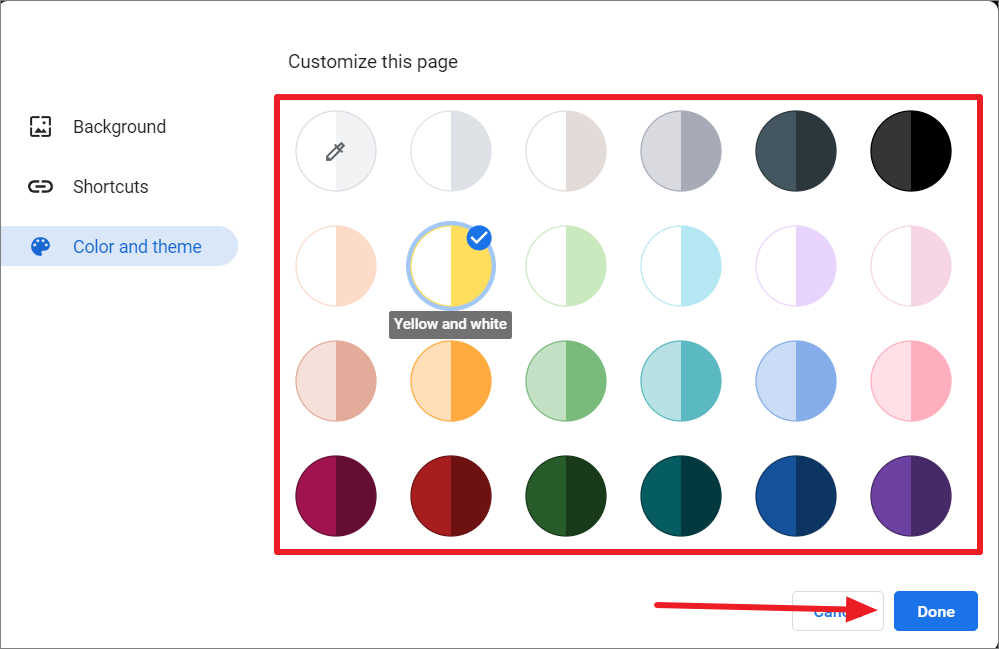Pick the white and peach theme swatch
This screenshot has width=999, height=649.
(x=336, y=266)
